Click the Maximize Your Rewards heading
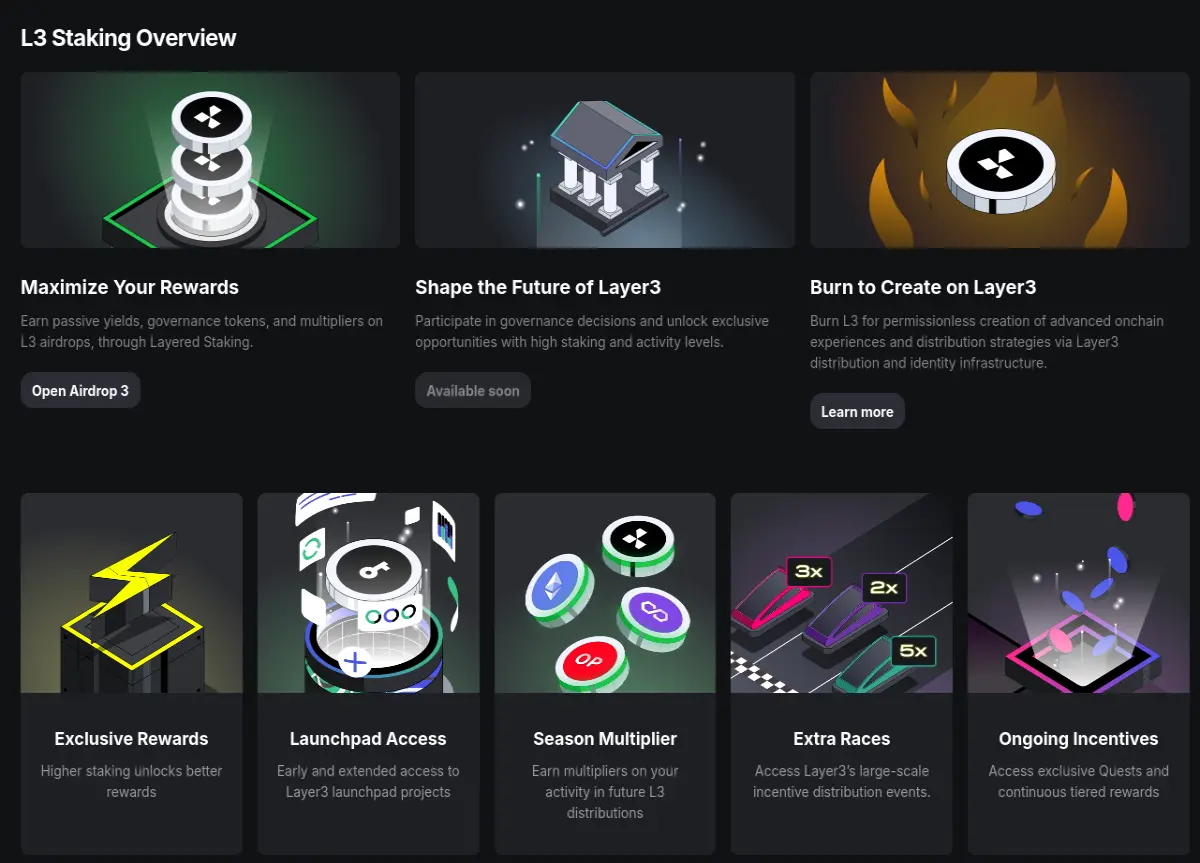 130,288
